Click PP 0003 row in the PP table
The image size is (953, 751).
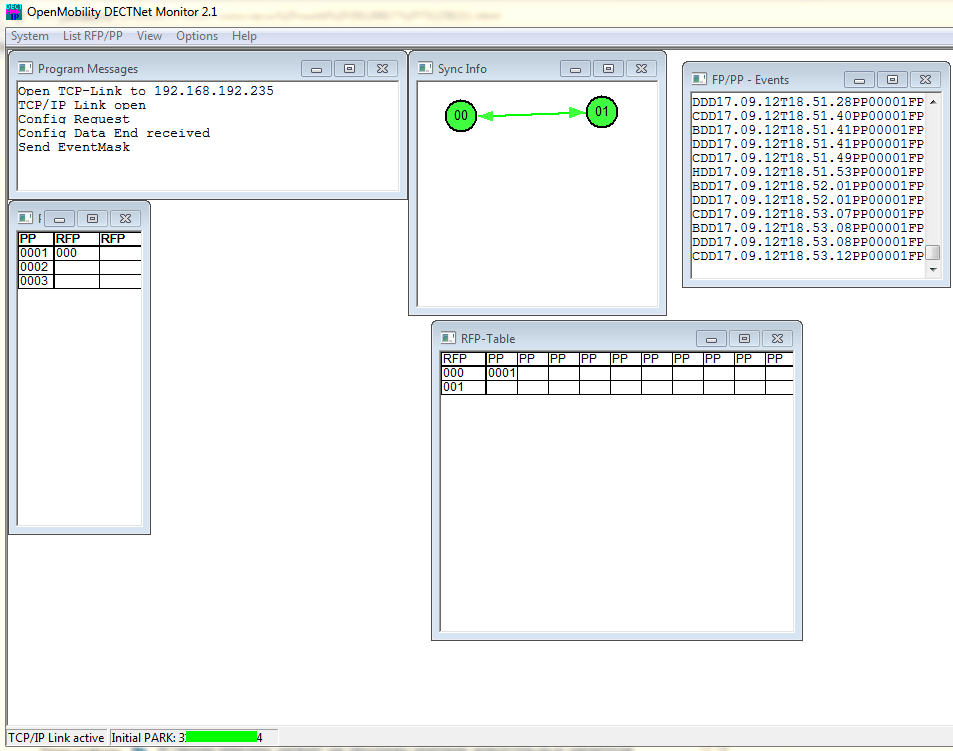80,281
